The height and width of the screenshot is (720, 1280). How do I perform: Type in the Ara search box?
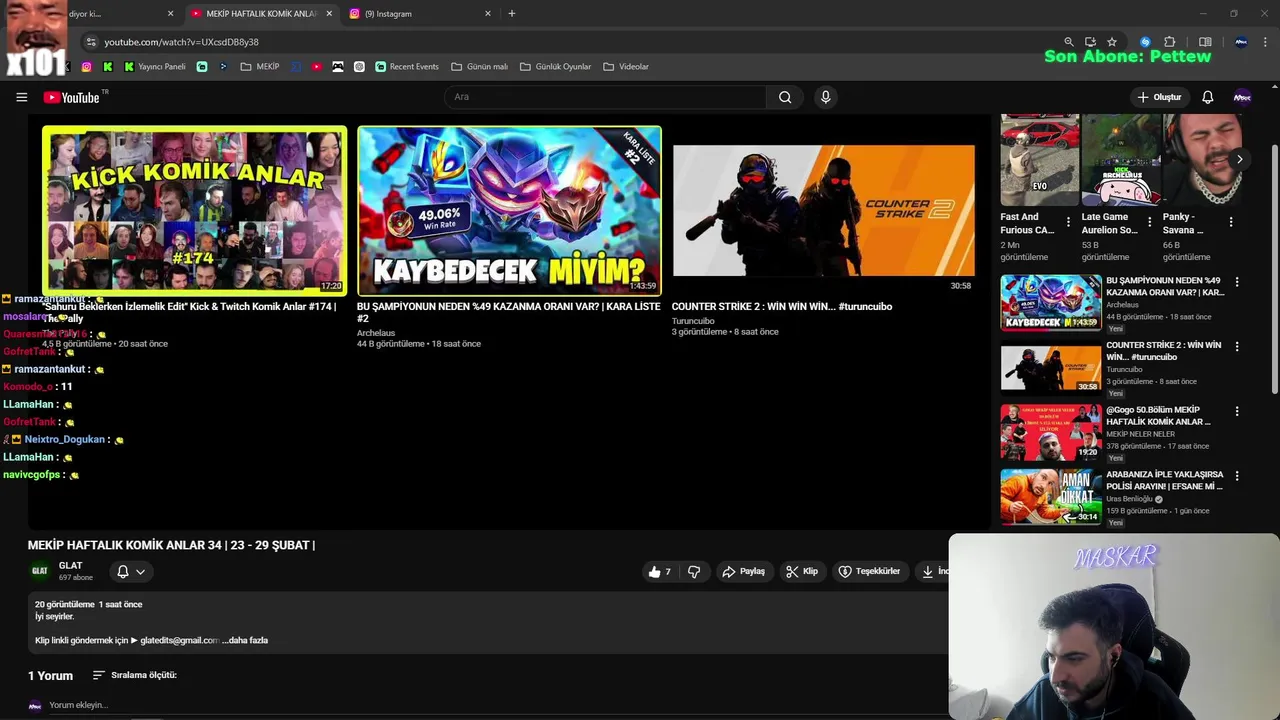pyautogui.click(x=605, y=97)
